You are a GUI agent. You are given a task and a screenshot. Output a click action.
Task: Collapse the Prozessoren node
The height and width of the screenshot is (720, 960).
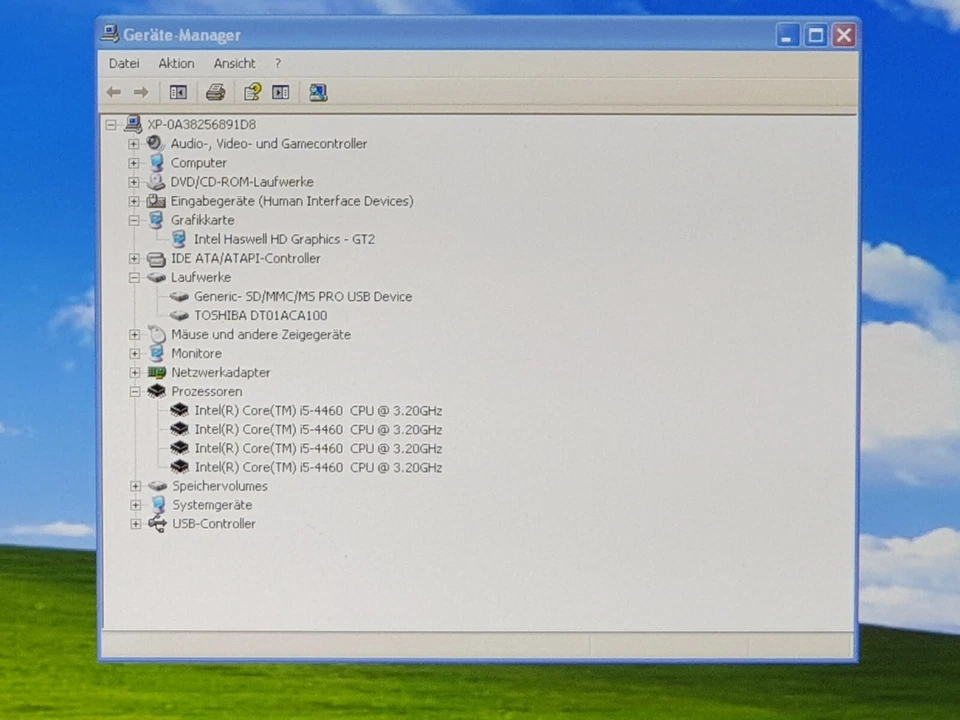135,391
